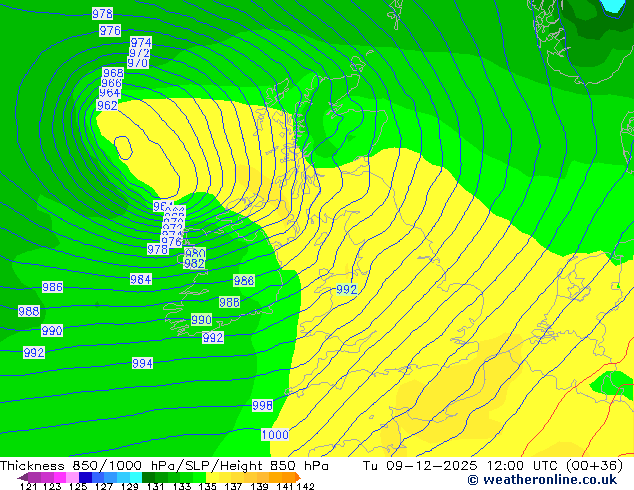This screenshot has height=490, width=634.
Task: Click the 974 isobar label
Action: 141,42
